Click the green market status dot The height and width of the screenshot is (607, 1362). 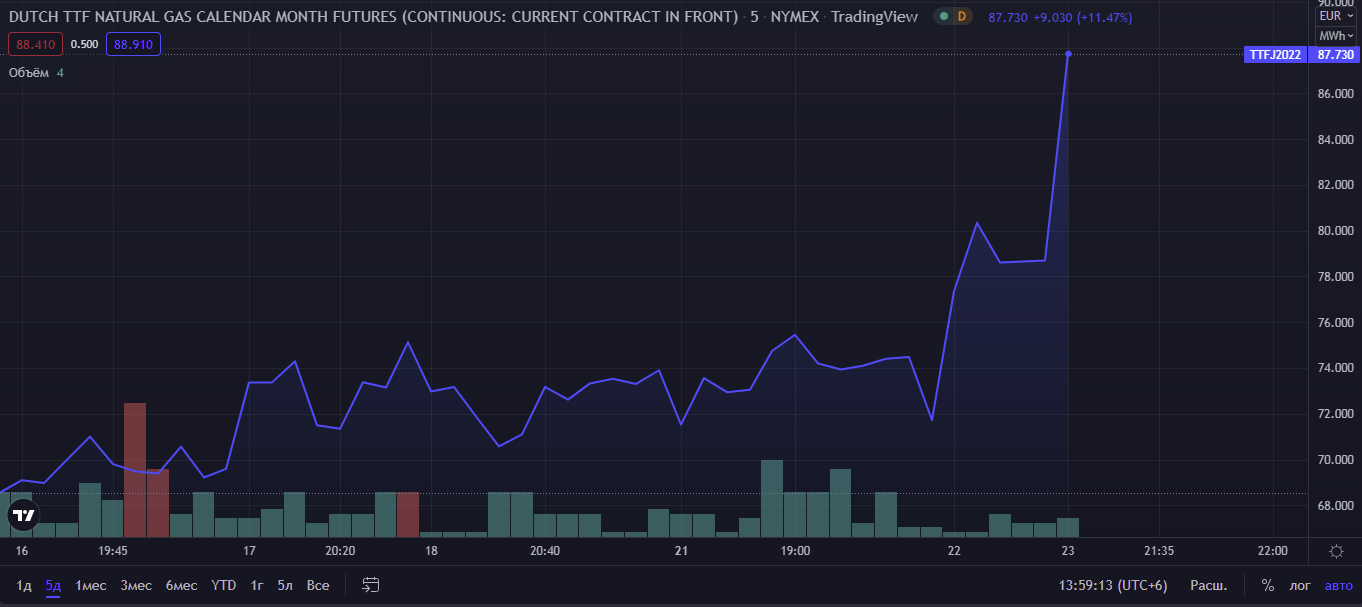(x=943, y=17)
